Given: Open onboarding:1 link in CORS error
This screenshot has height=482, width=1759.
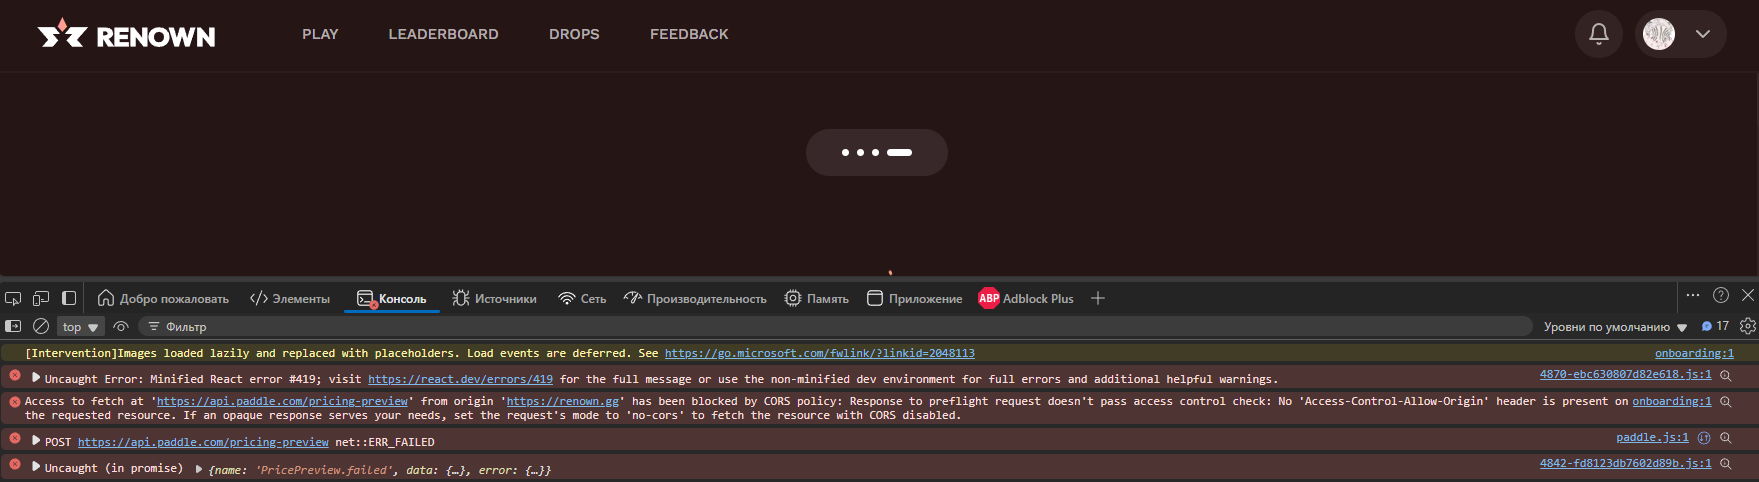Looking at the screenshot, I should [1672, 401].
